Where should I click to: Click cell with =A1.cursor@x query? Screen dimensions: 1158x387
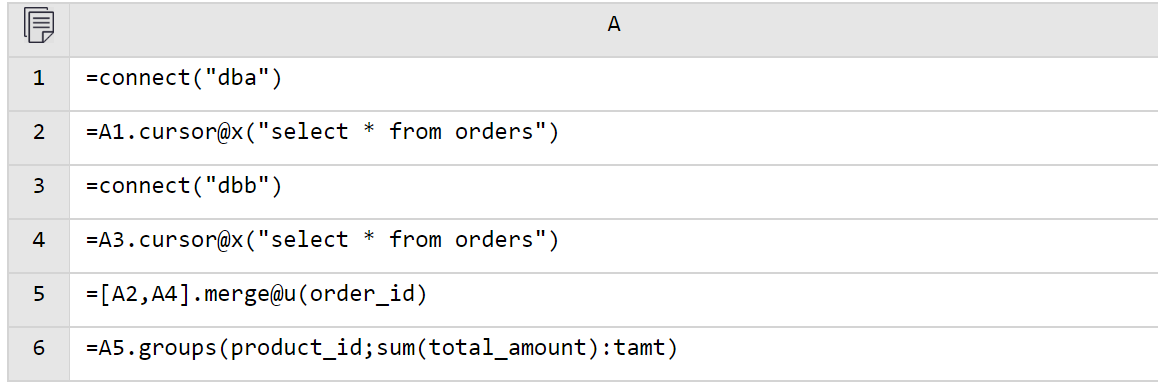(614, 137)
